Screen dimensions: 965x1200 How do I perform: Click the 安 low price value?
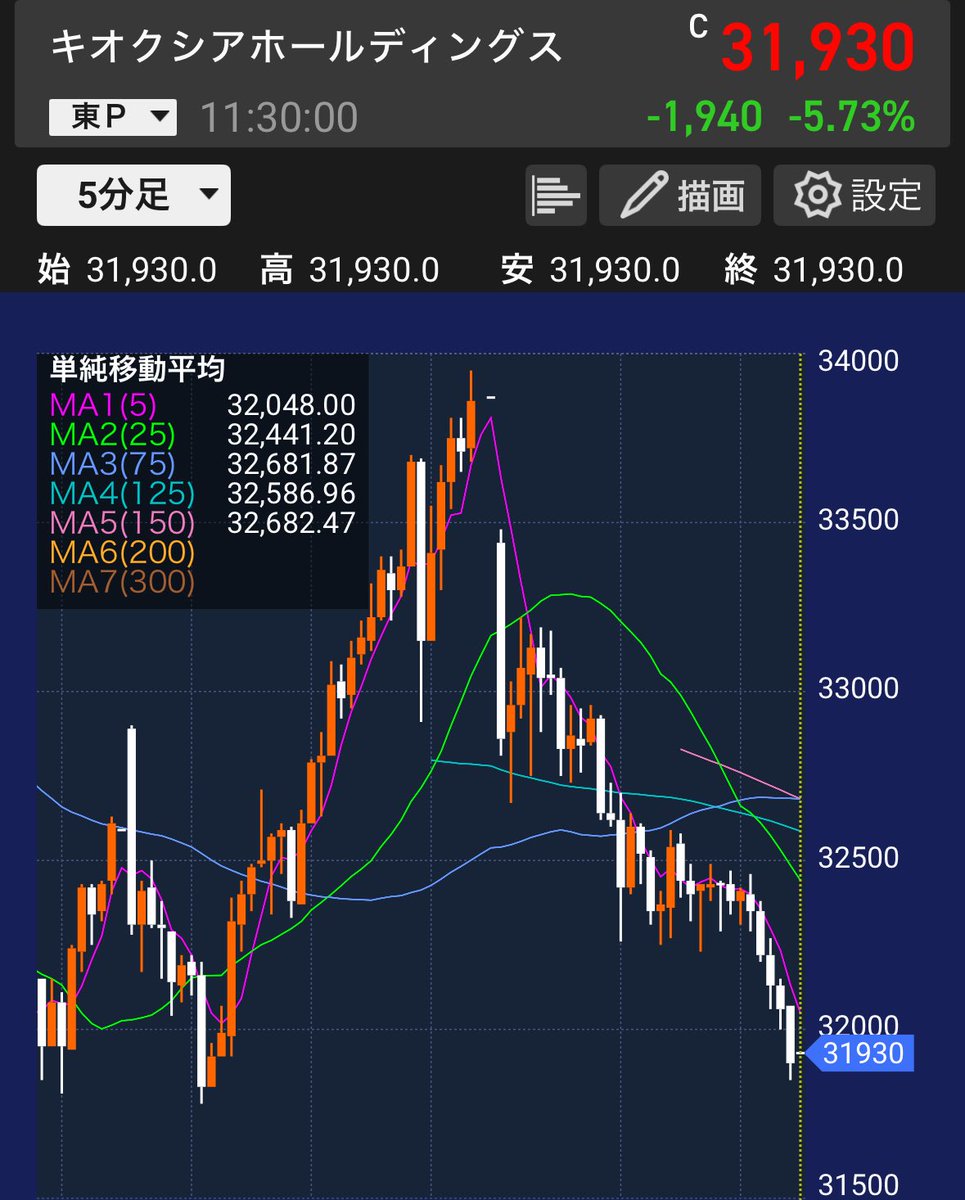click(615, 269)
